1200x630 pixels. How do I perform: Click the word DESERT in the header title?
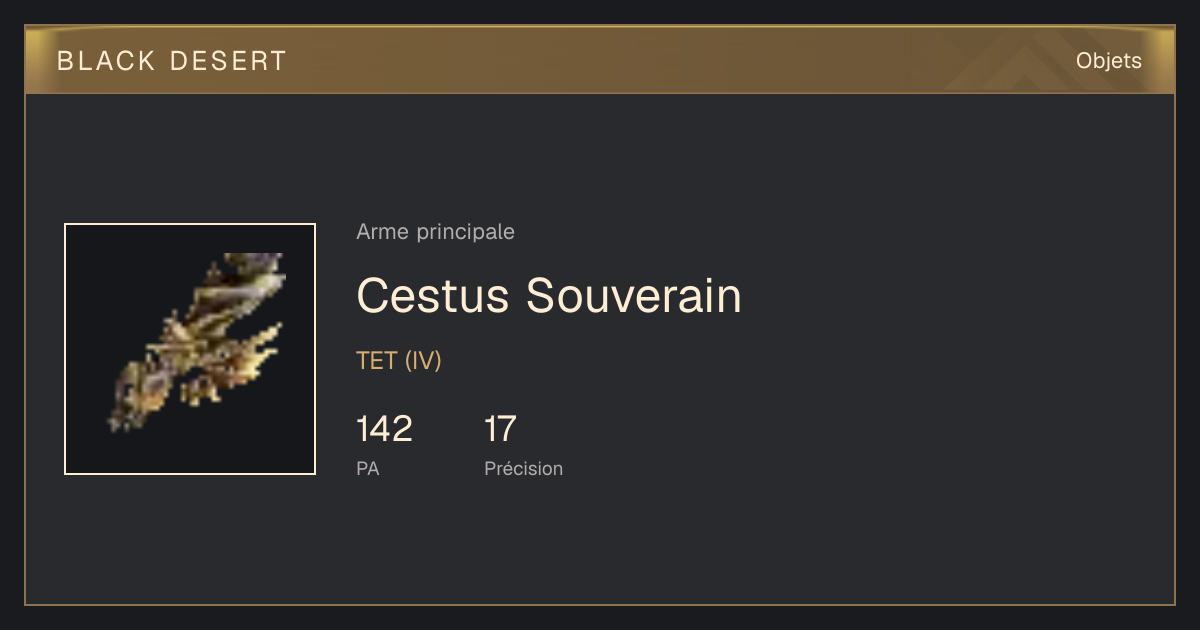[228, 61]
